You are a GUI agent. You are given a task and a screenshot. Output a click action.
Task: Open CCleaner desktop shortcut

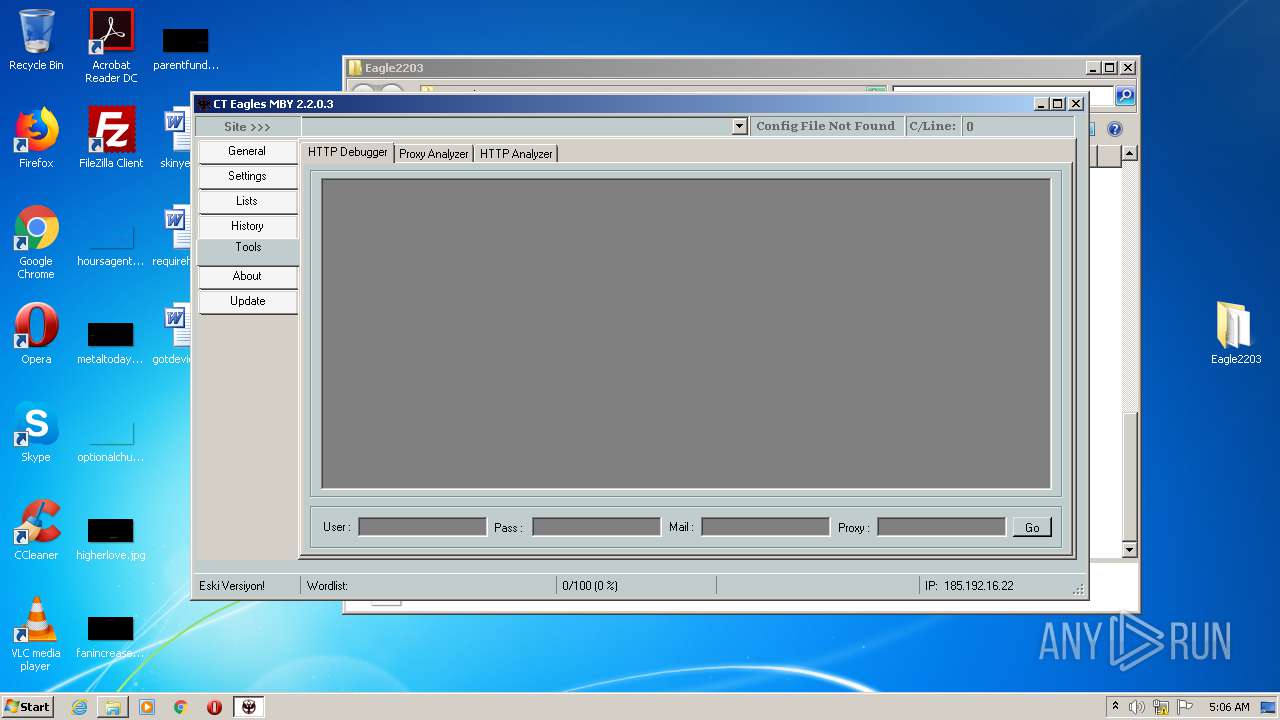click(x=36, y=530)
